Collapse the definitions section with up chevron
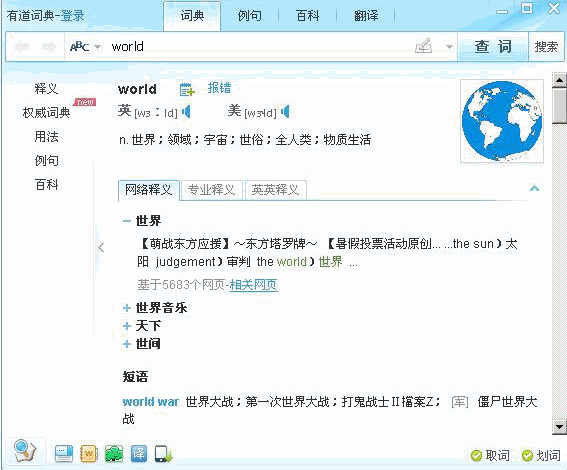 tap(534, 188)
